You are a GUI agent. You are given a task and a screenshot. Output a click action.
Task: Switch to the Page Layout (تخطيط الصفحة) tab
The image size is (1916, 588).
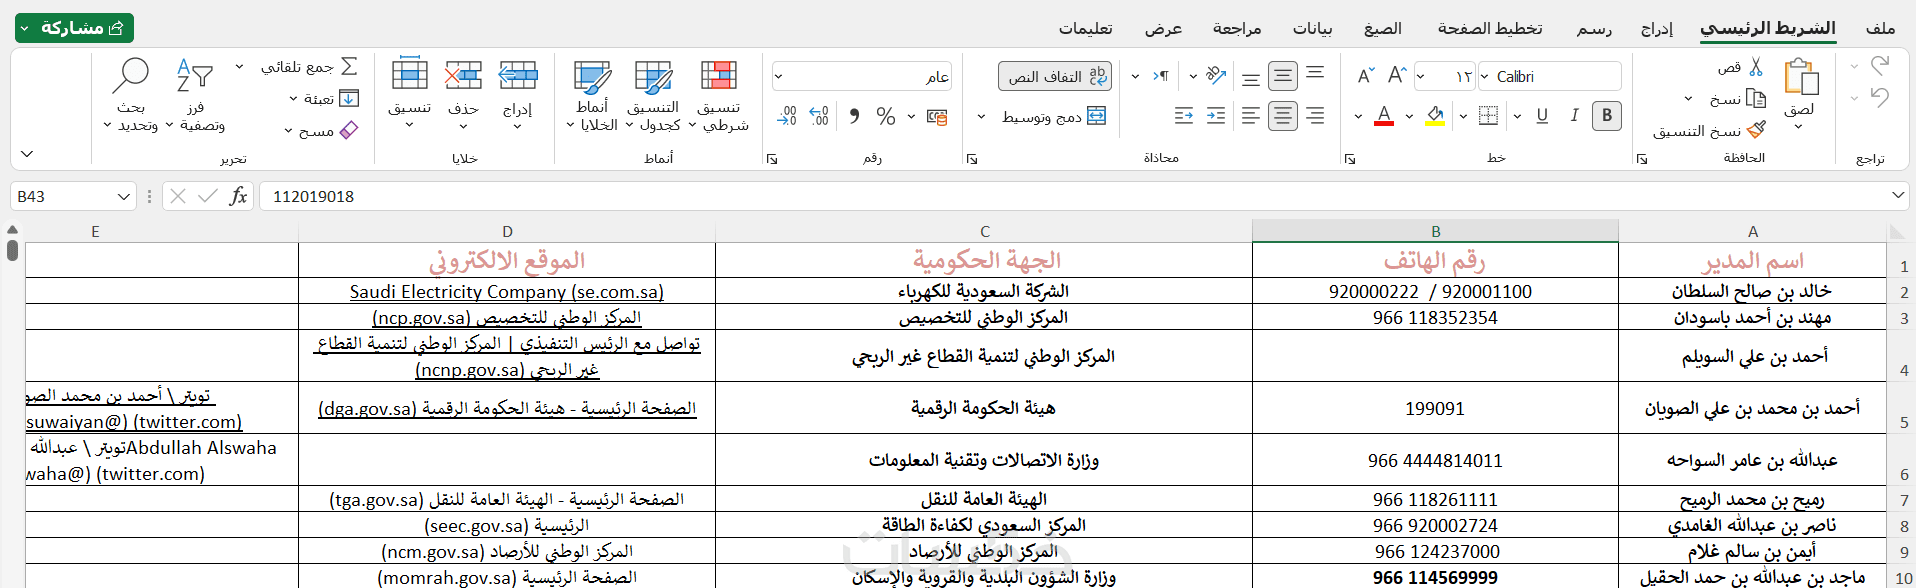click(x=1490, y=28)
